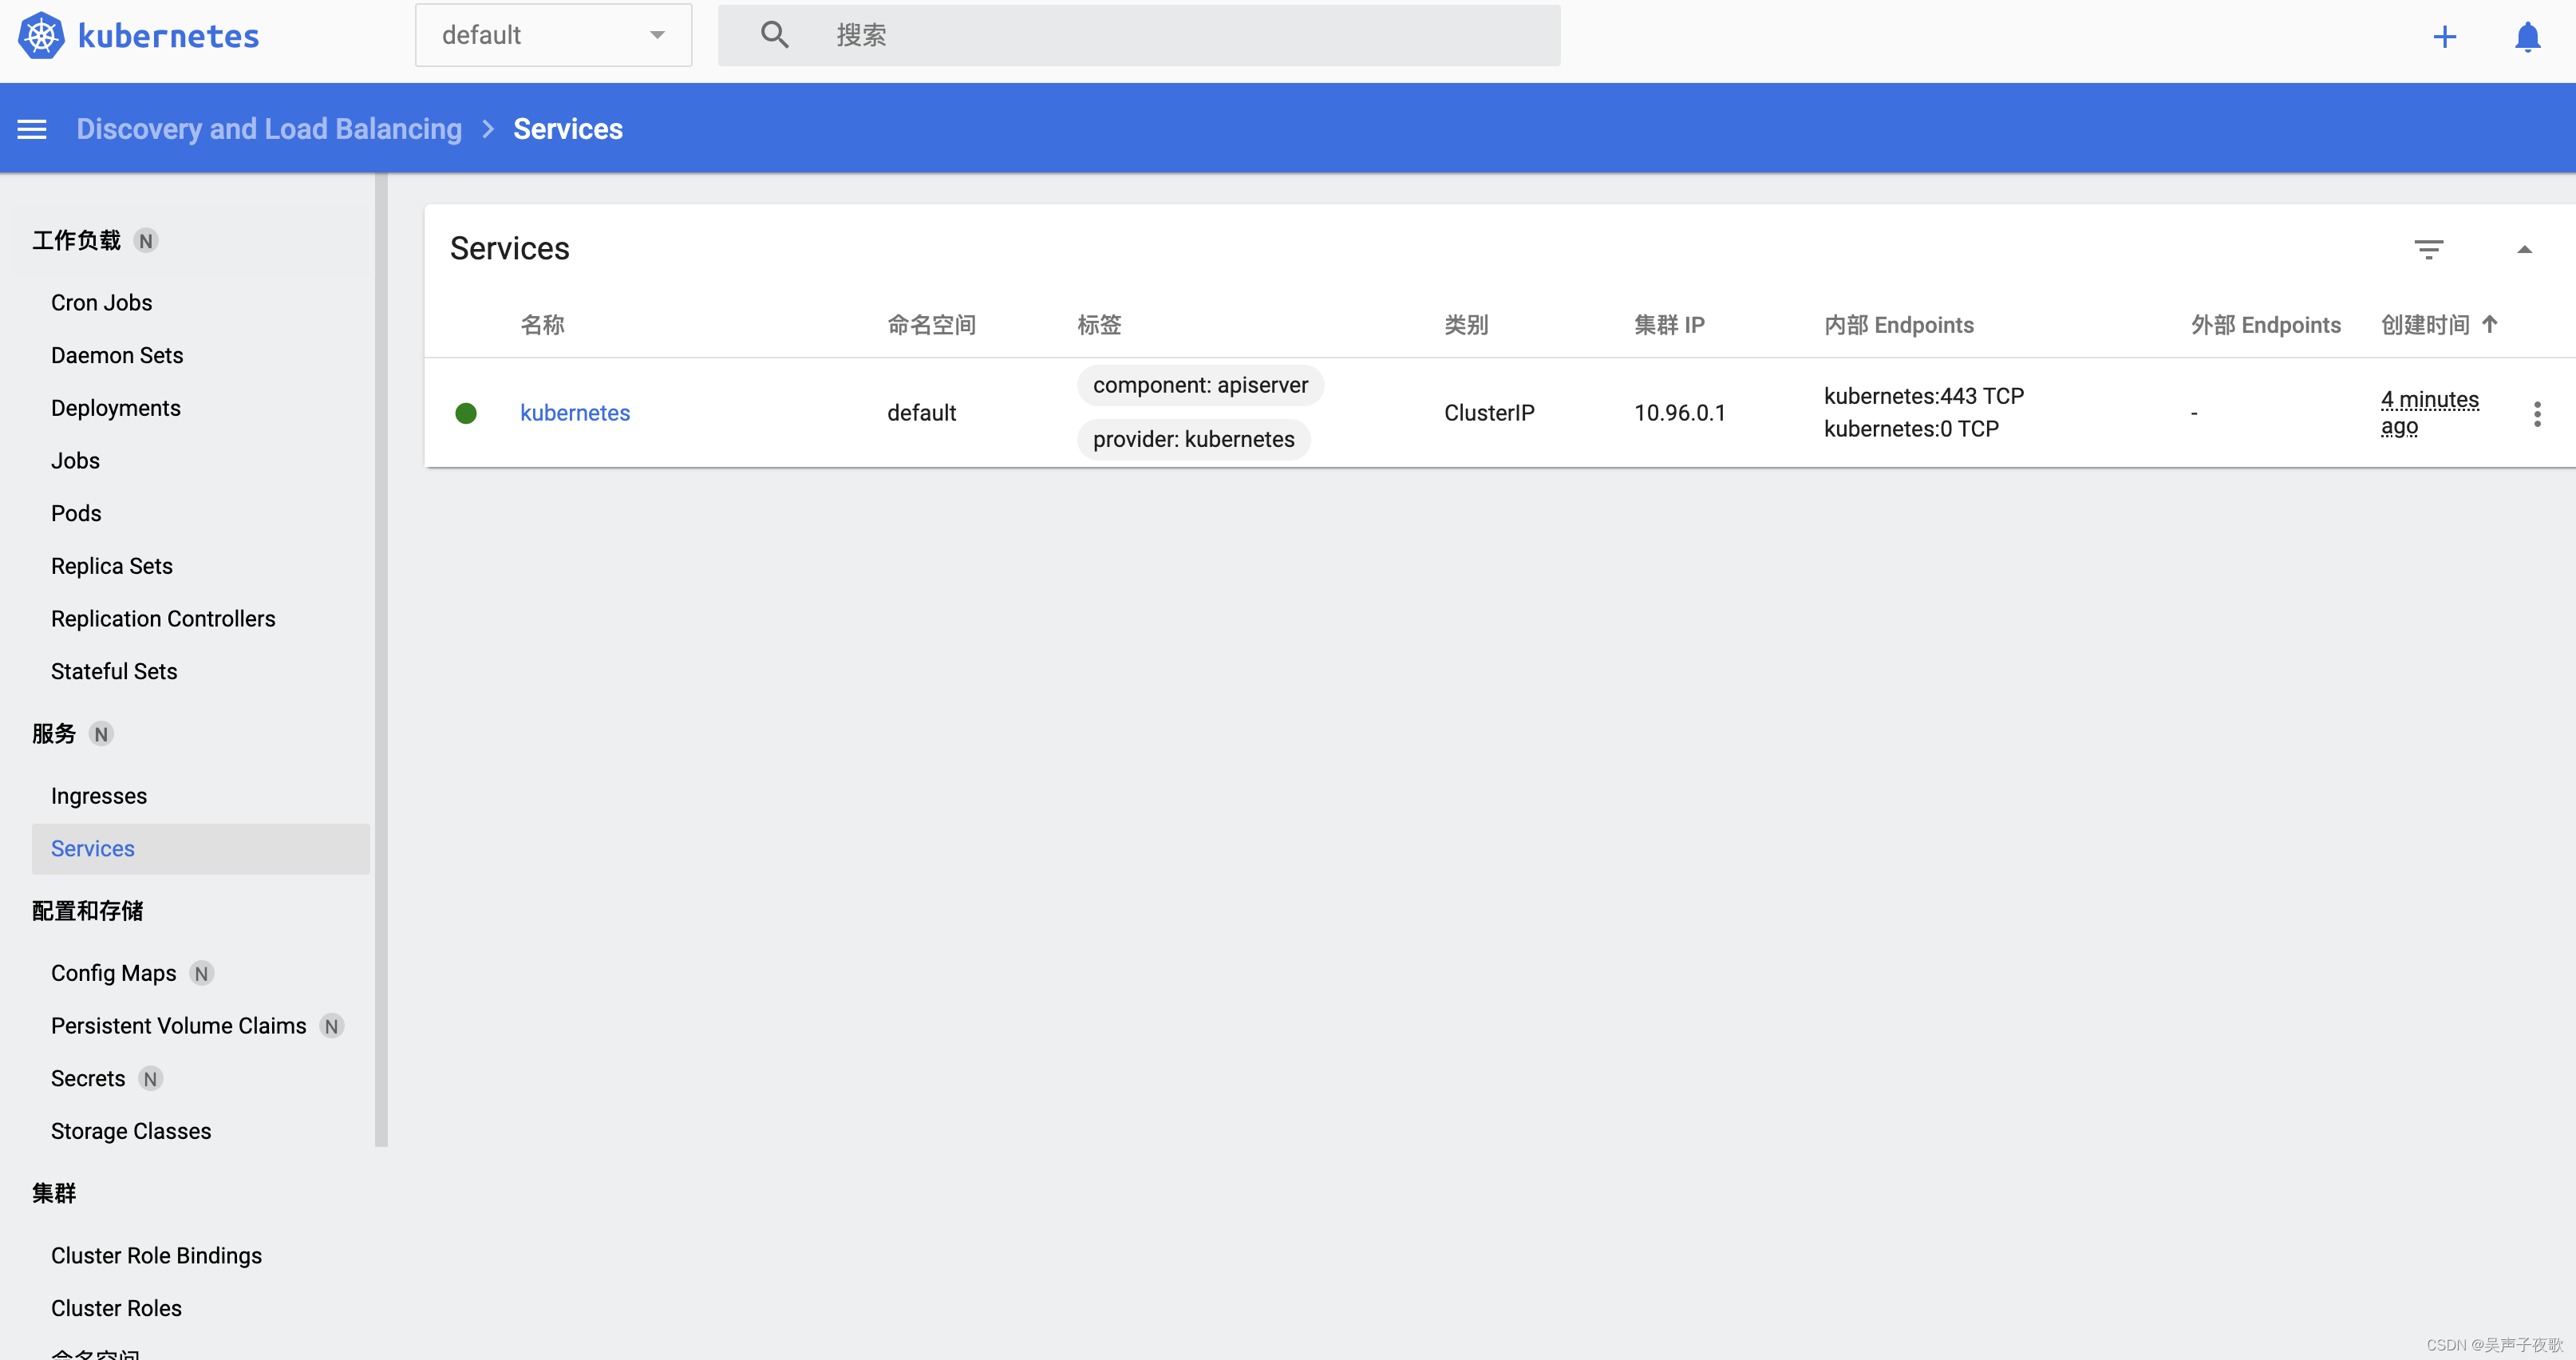This screenshot has width=2576, height=1360.
Task: Open the filter icon in Services card
Action: click(2429, 248)
